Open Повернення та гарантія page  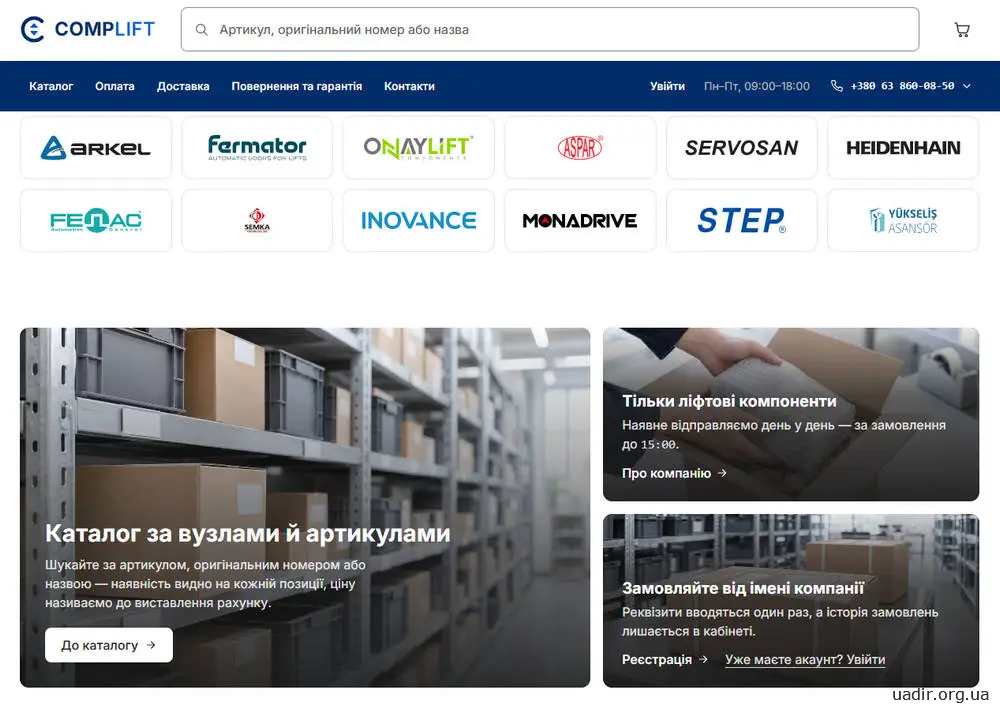coord(297,86)
